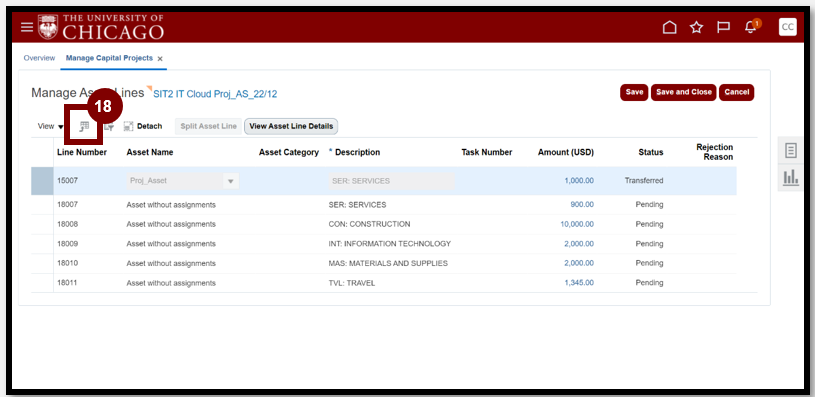This screenshot has width=815, height=397.
Task: Click SER: SERVICES in row 18007
Action: [358, 205]
